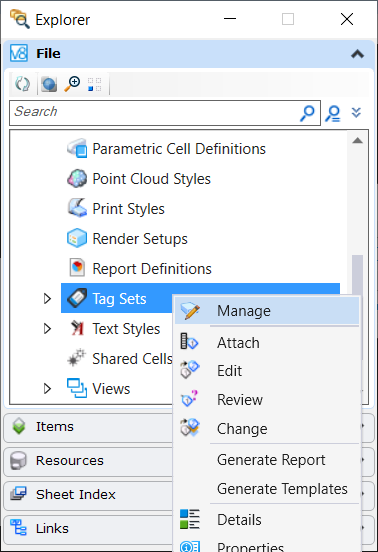The height and width of the screenshot is (552, 378).
Task: Click the refresh icon in File toolbar
Action: (23, 84)
